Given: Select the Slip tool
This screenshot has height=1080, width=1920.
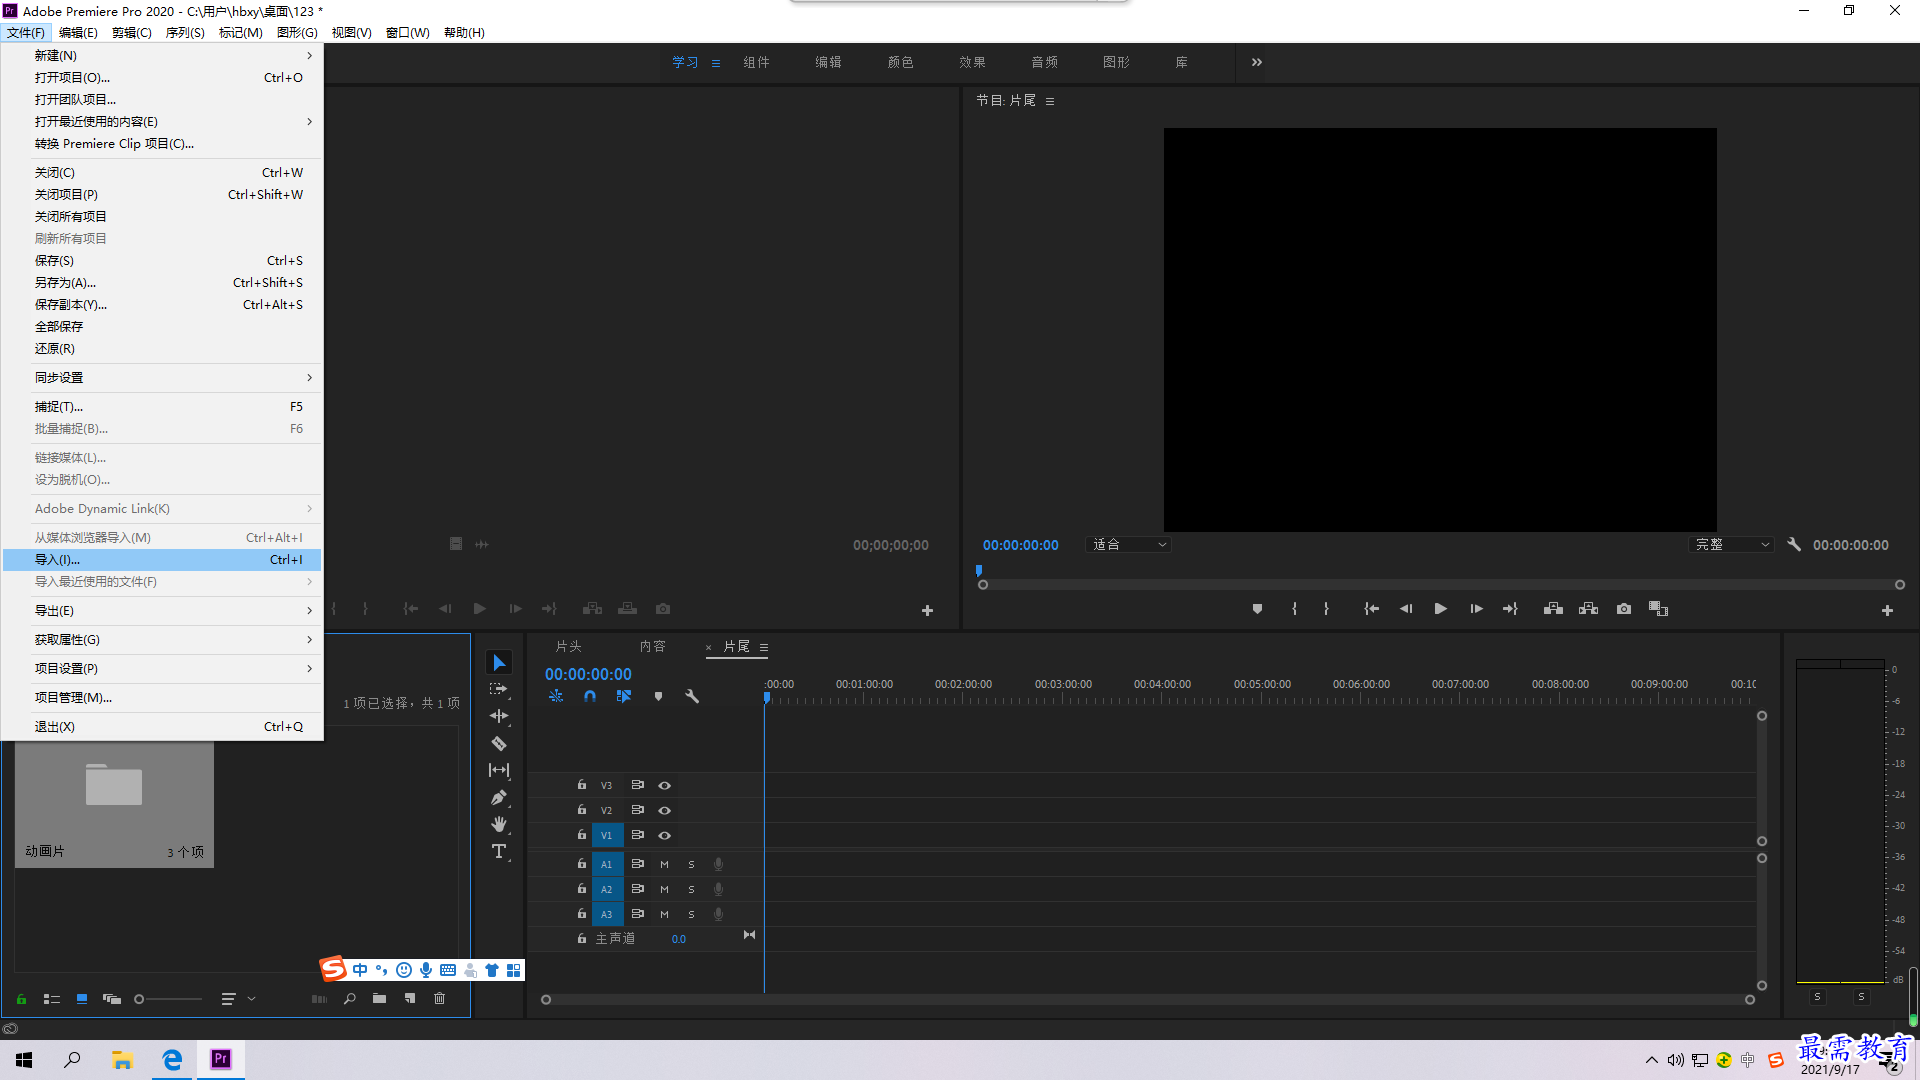Looking at the screenshot, I should pyautogui.click(x=499, y=770).
